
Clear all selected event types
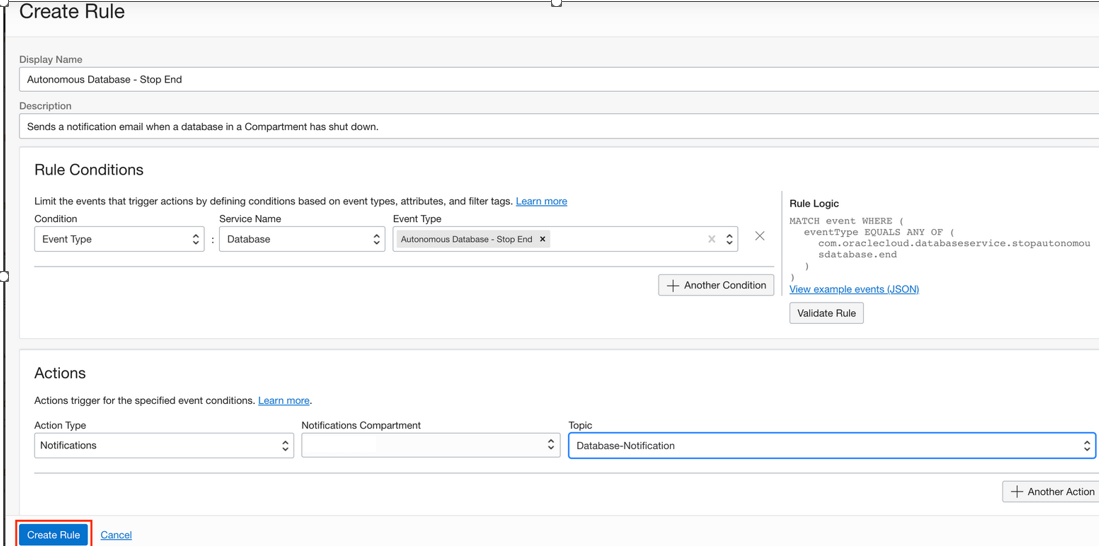711,240
